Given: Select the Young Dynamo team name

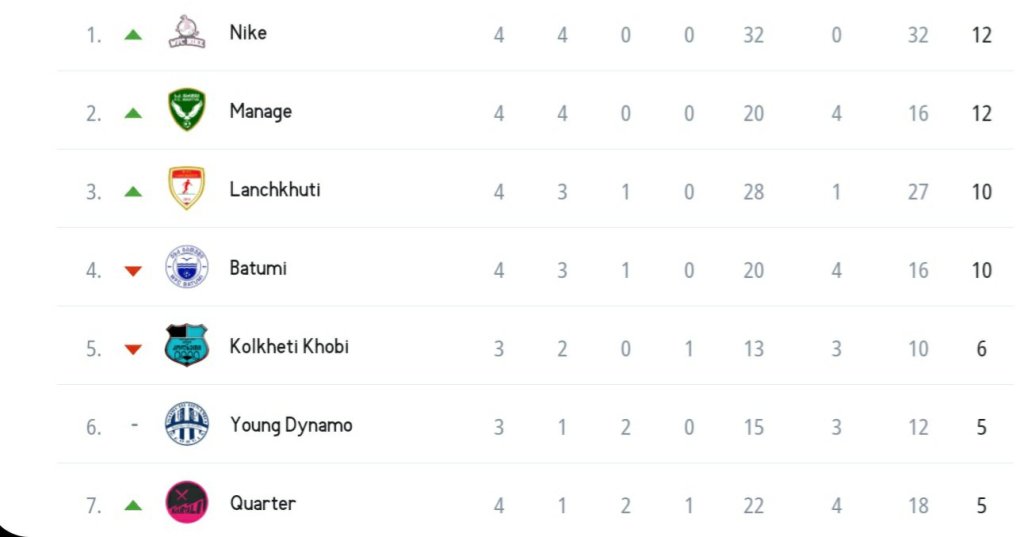Looking at the screenshot, I should [x=291, y=425].
